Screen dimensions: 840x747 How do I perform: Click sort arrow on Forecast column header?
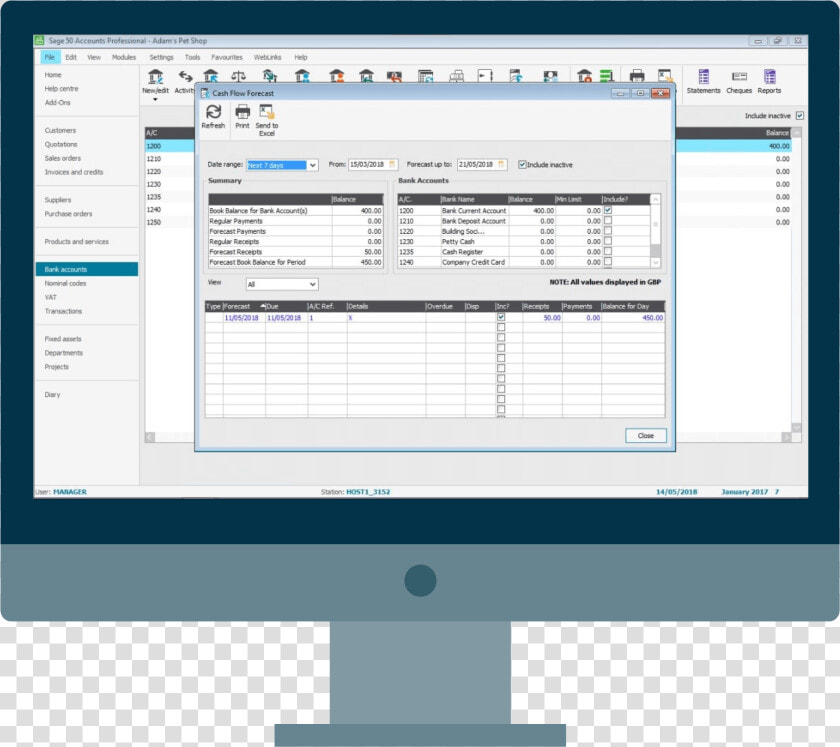coord(262,306)
